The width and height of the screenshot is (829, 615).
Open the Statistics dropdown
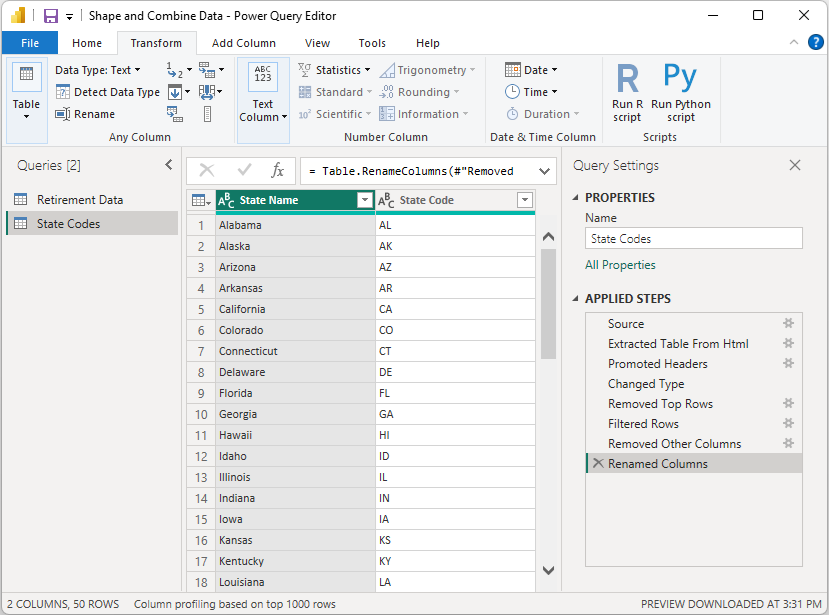pos(334,70)
